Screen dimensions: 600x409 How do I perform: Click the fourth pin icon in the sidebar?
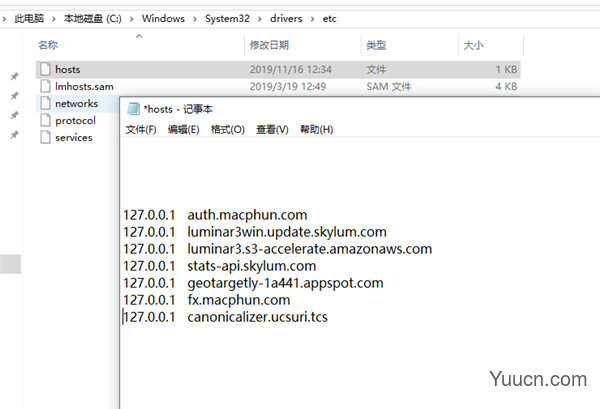(x=14, y=134)
